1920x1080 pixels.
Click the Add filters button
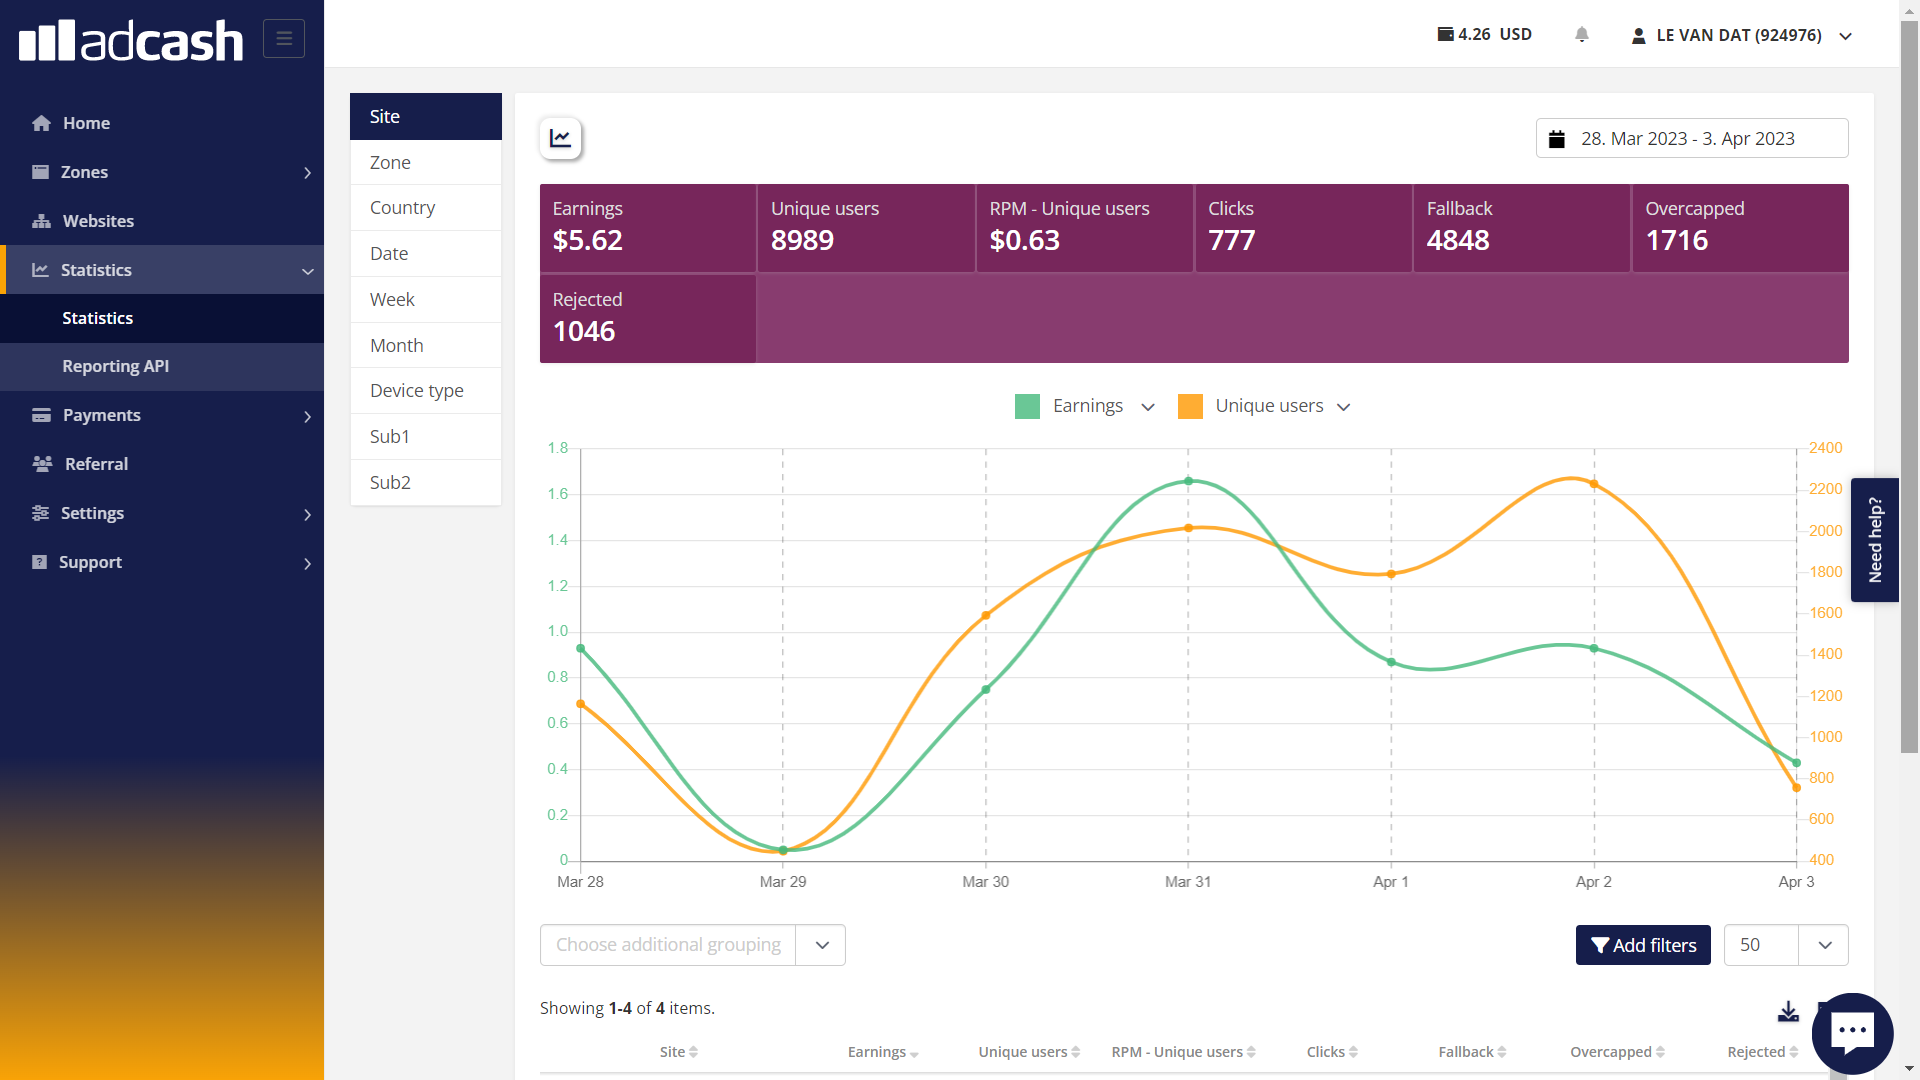1643,945
